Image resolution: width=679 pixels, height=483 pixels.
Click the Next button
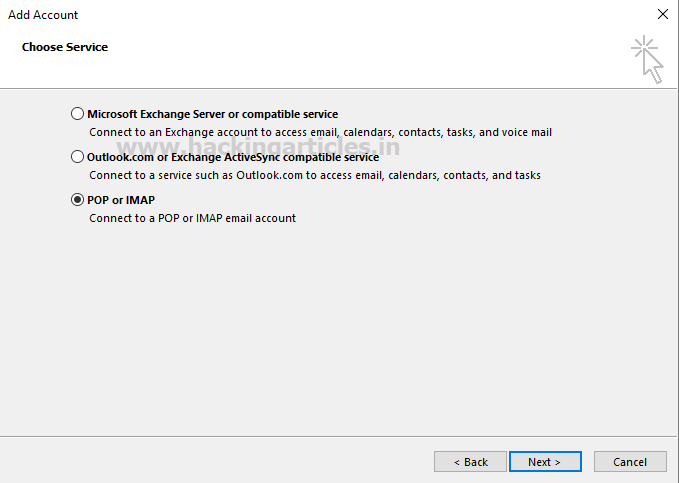click(x=545, y=462)
